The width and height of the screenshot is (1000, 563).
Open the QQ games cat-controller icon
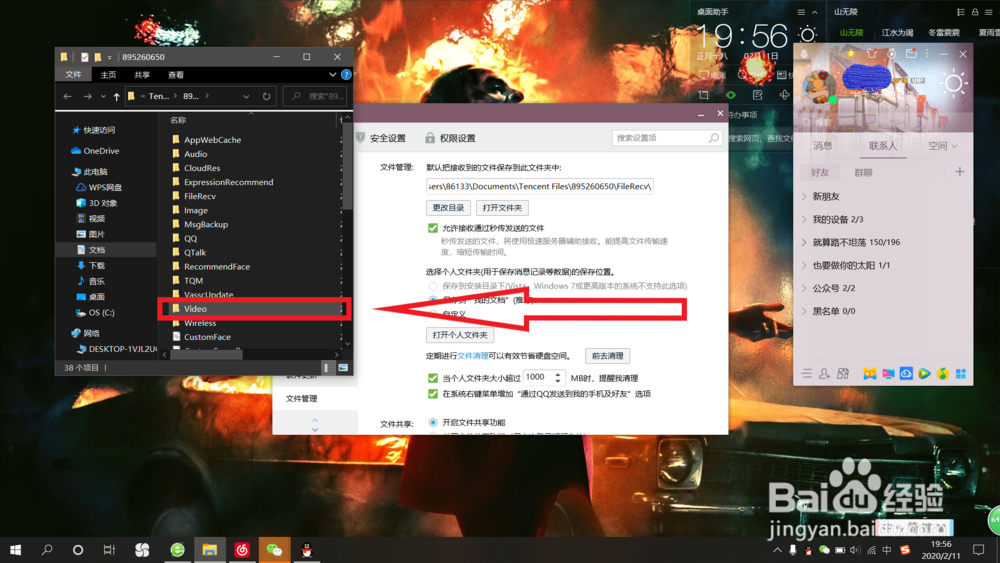point(869,374)
